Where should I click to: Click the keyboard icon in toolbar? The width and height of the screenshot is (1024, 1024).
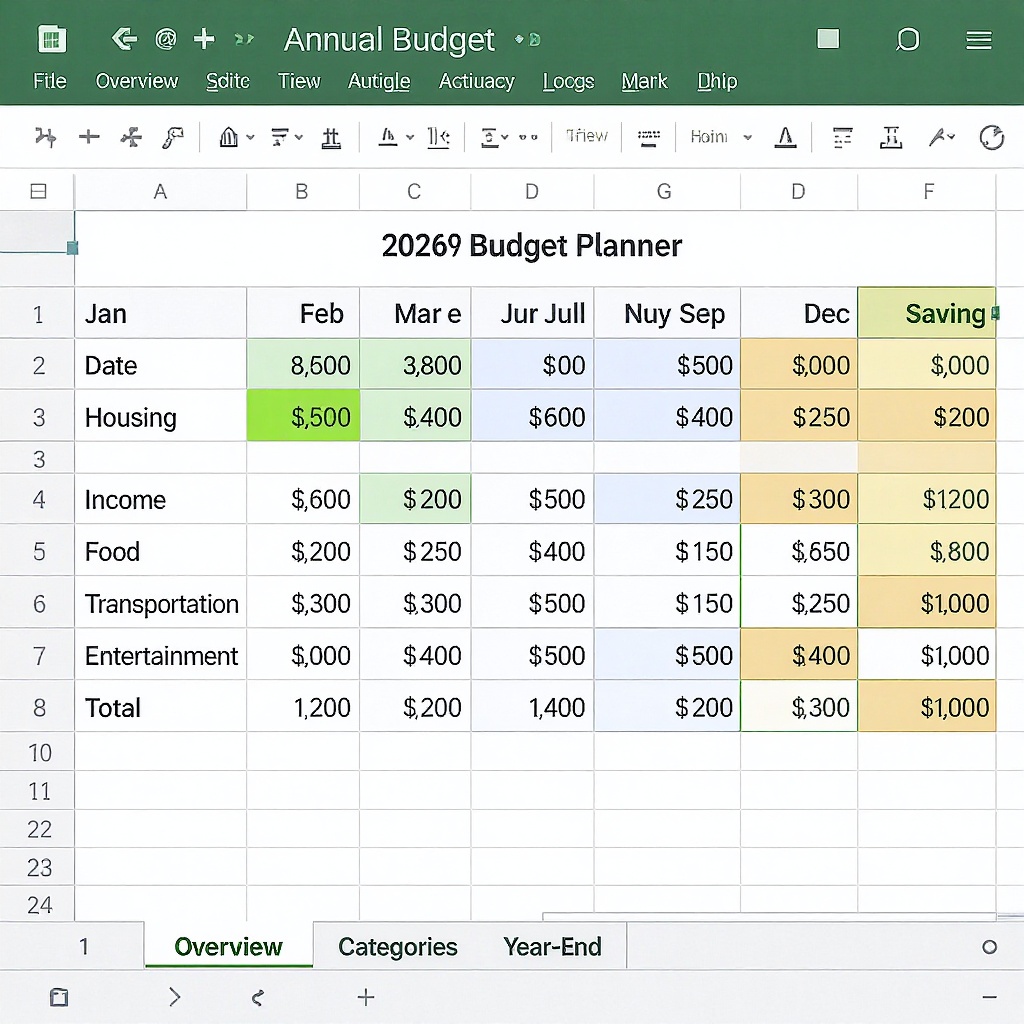click(648, 138)
